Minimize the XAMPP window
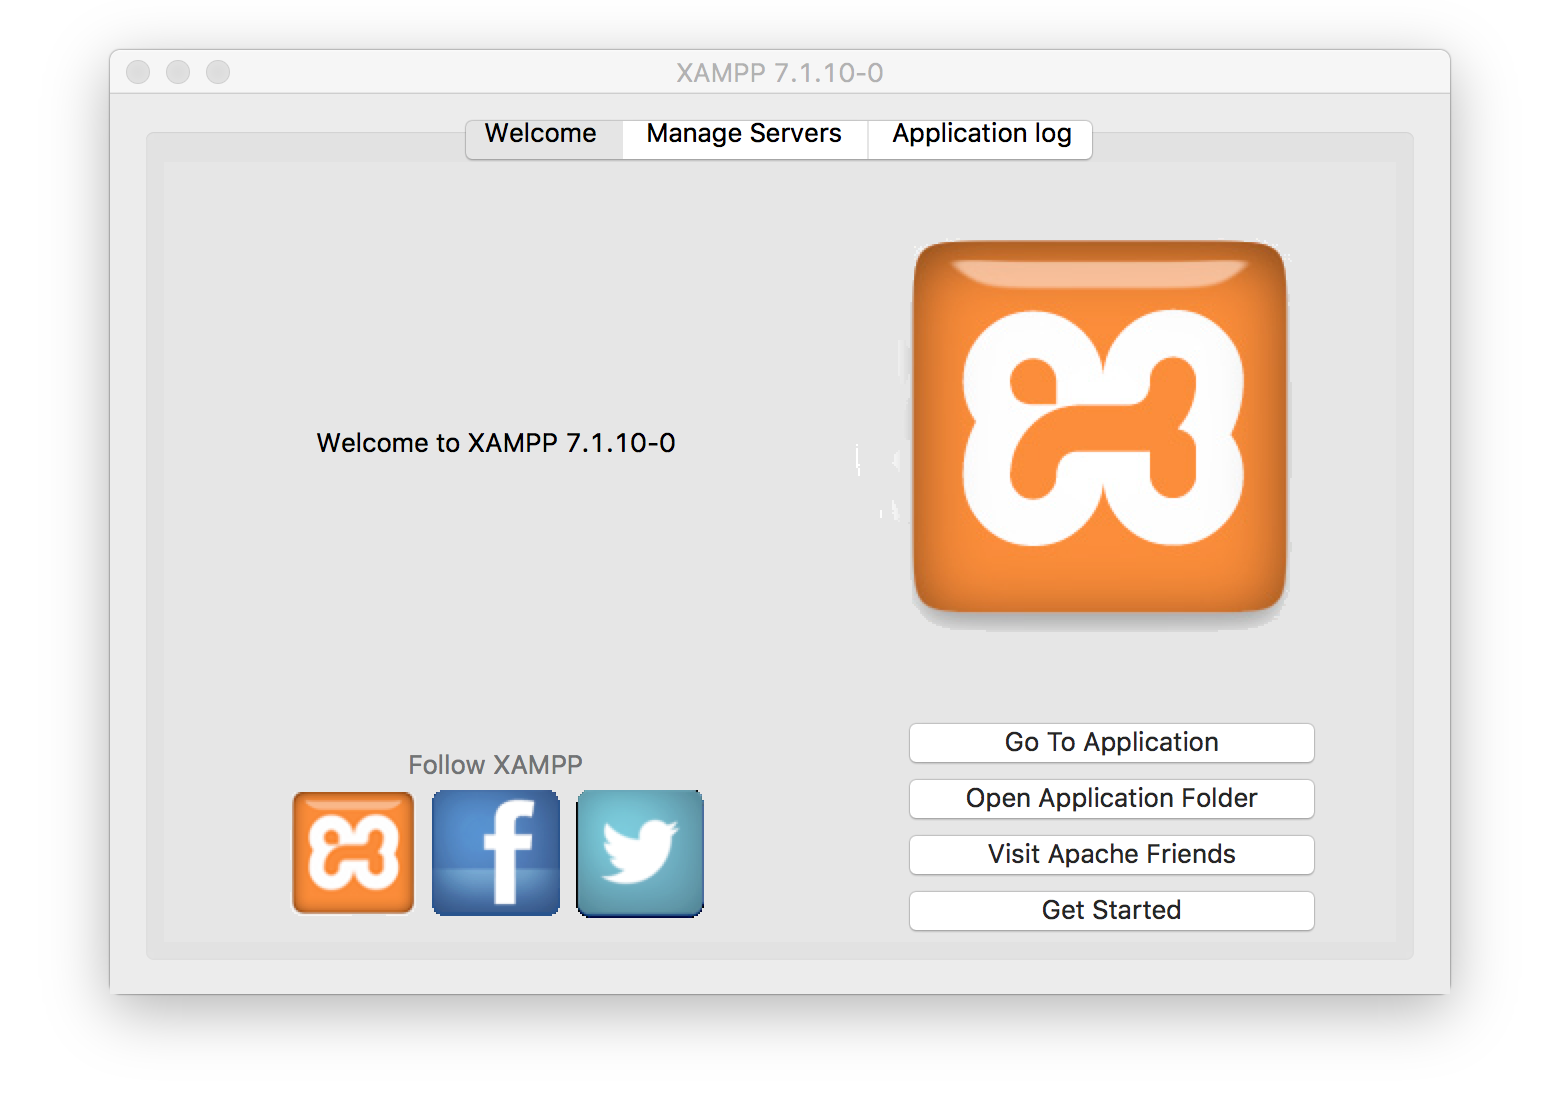Viewport: 1556px width, 1100px height. click(178, 72)
